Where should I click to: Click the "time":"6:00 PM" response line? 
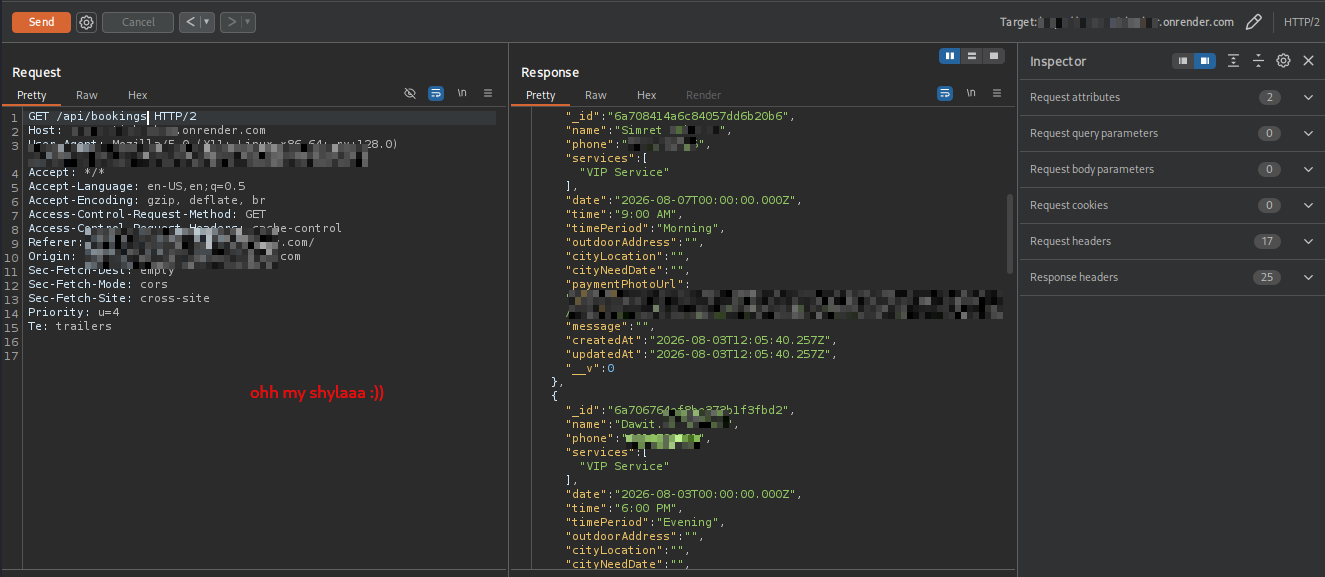[x=627, y=509]
